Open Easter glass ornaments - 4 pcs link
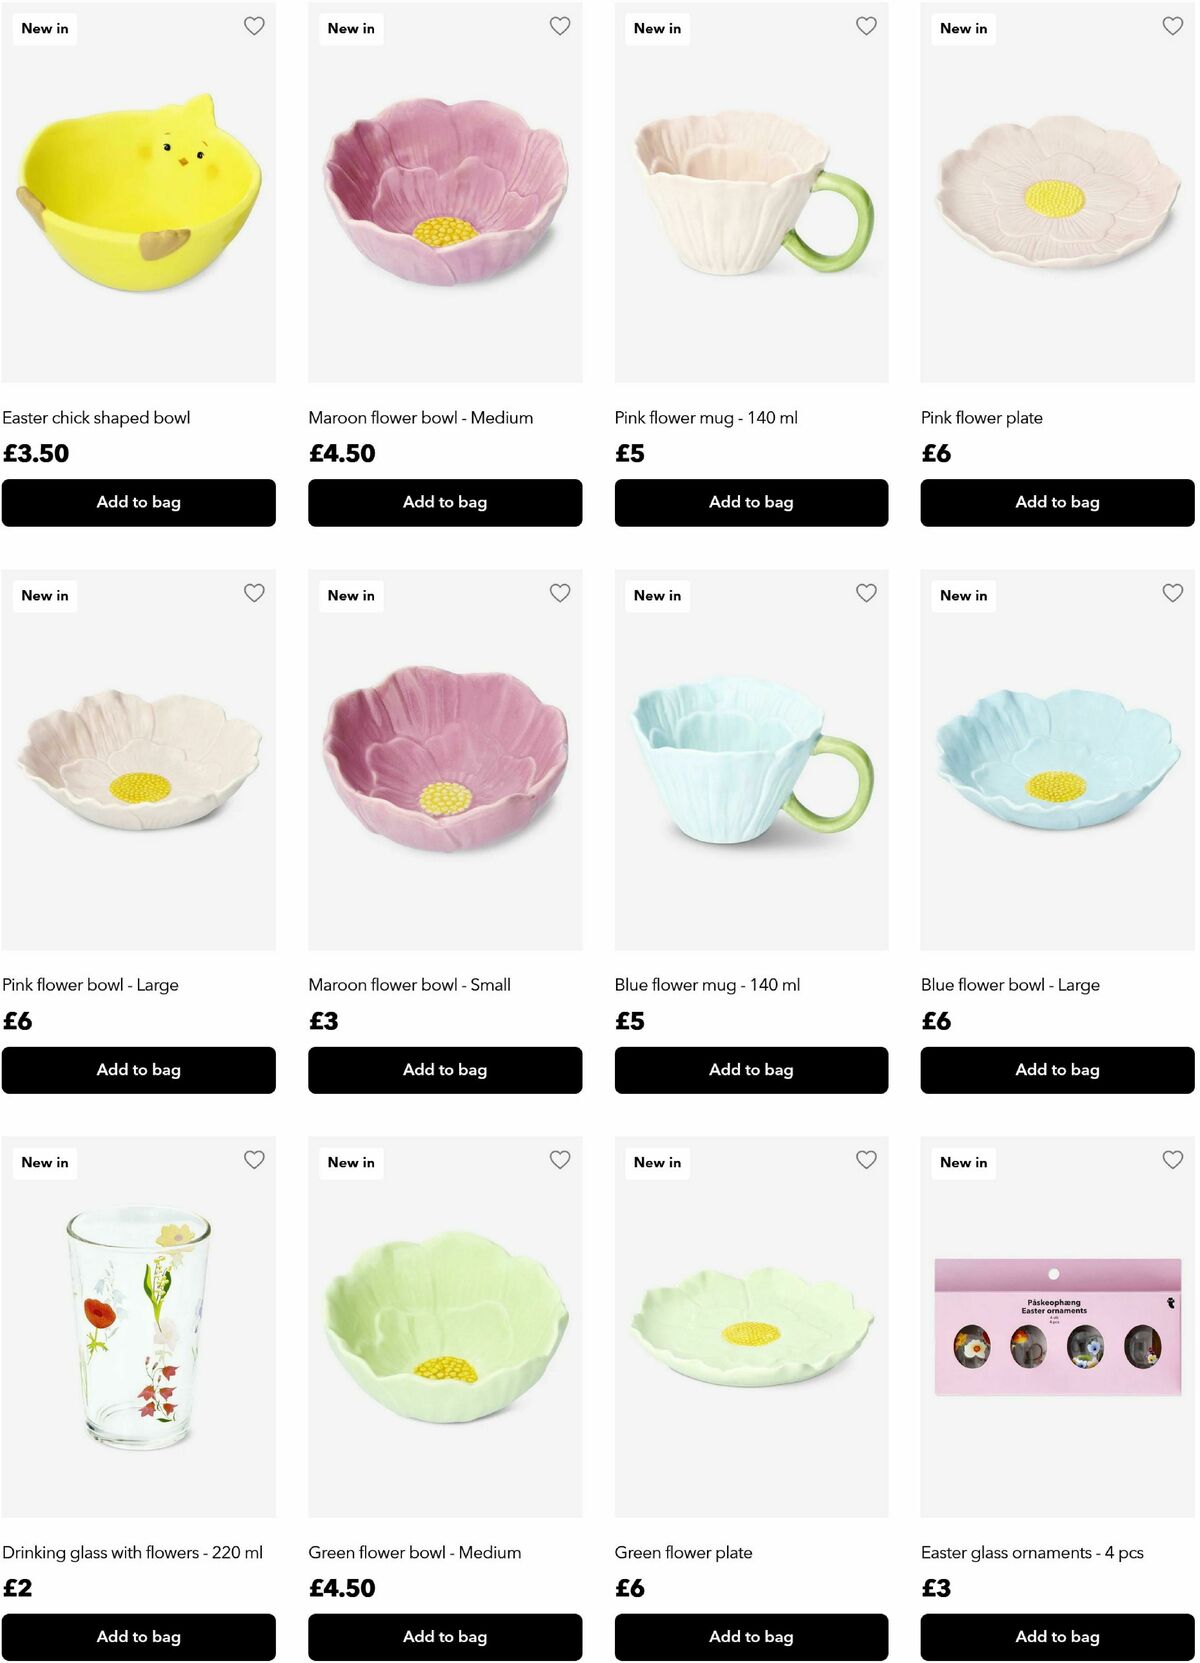The height and width of the screenshot is (1663, 1200). (x=1032, y=1553)
